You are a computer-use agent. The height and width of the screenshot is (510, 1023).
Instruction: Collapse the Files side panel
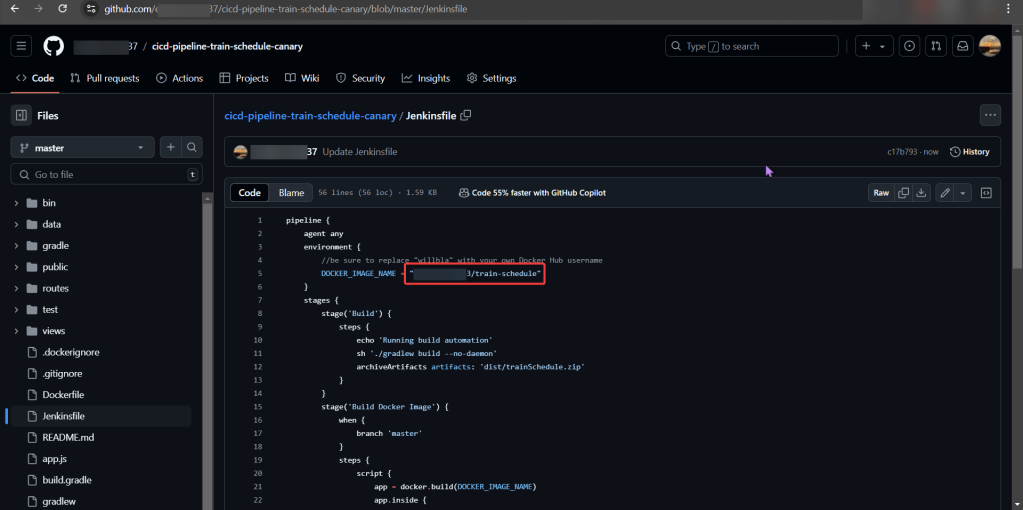tap(21, 115)
